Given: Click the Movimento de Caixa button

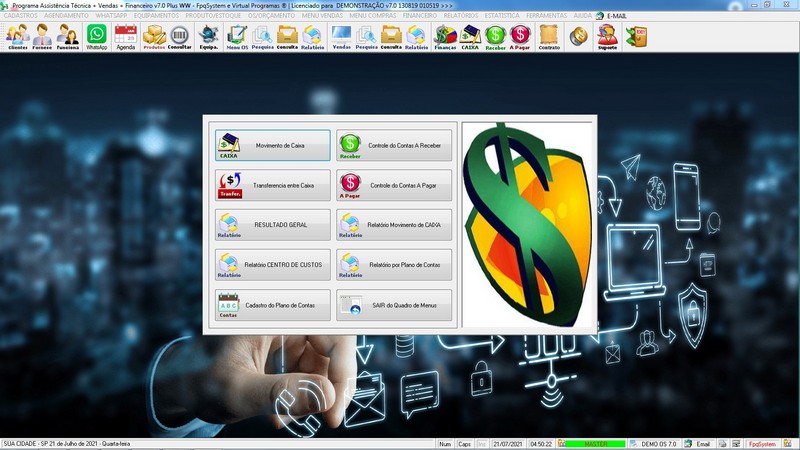Looking at the screenshot, I should coord(272,145).
